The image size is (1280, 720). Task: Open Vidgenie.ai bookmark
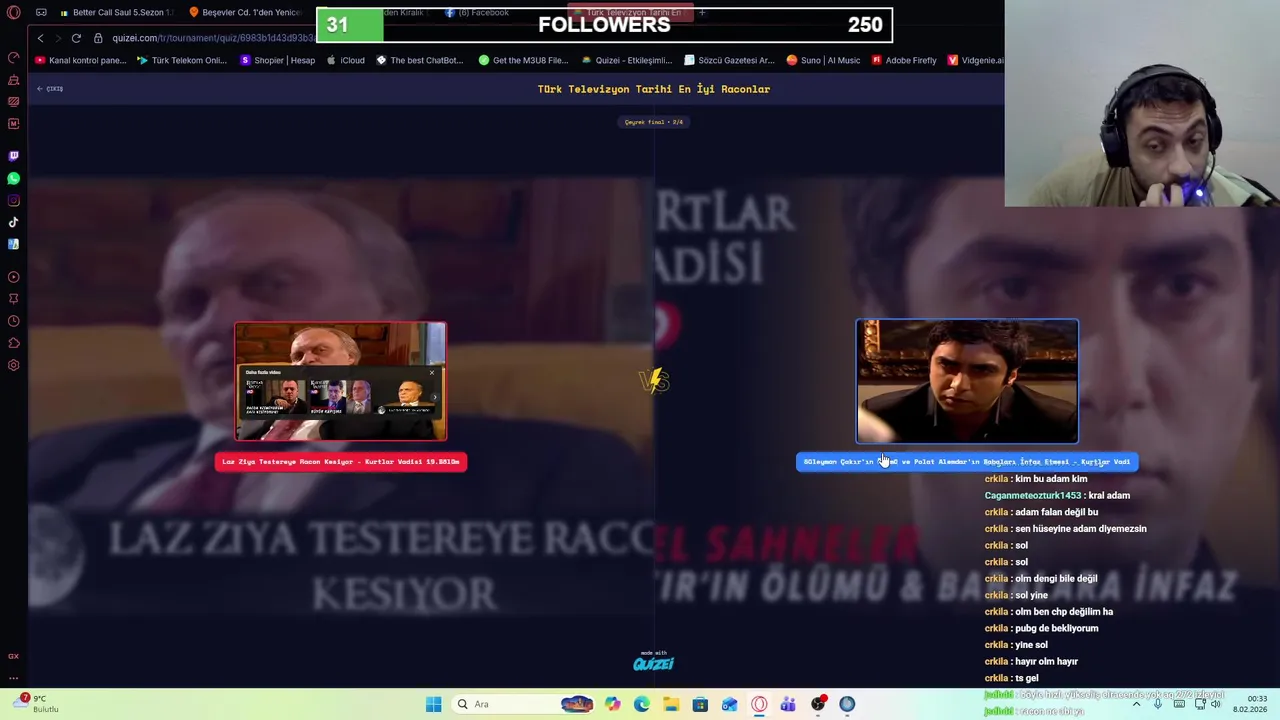(x=975, y=60)
